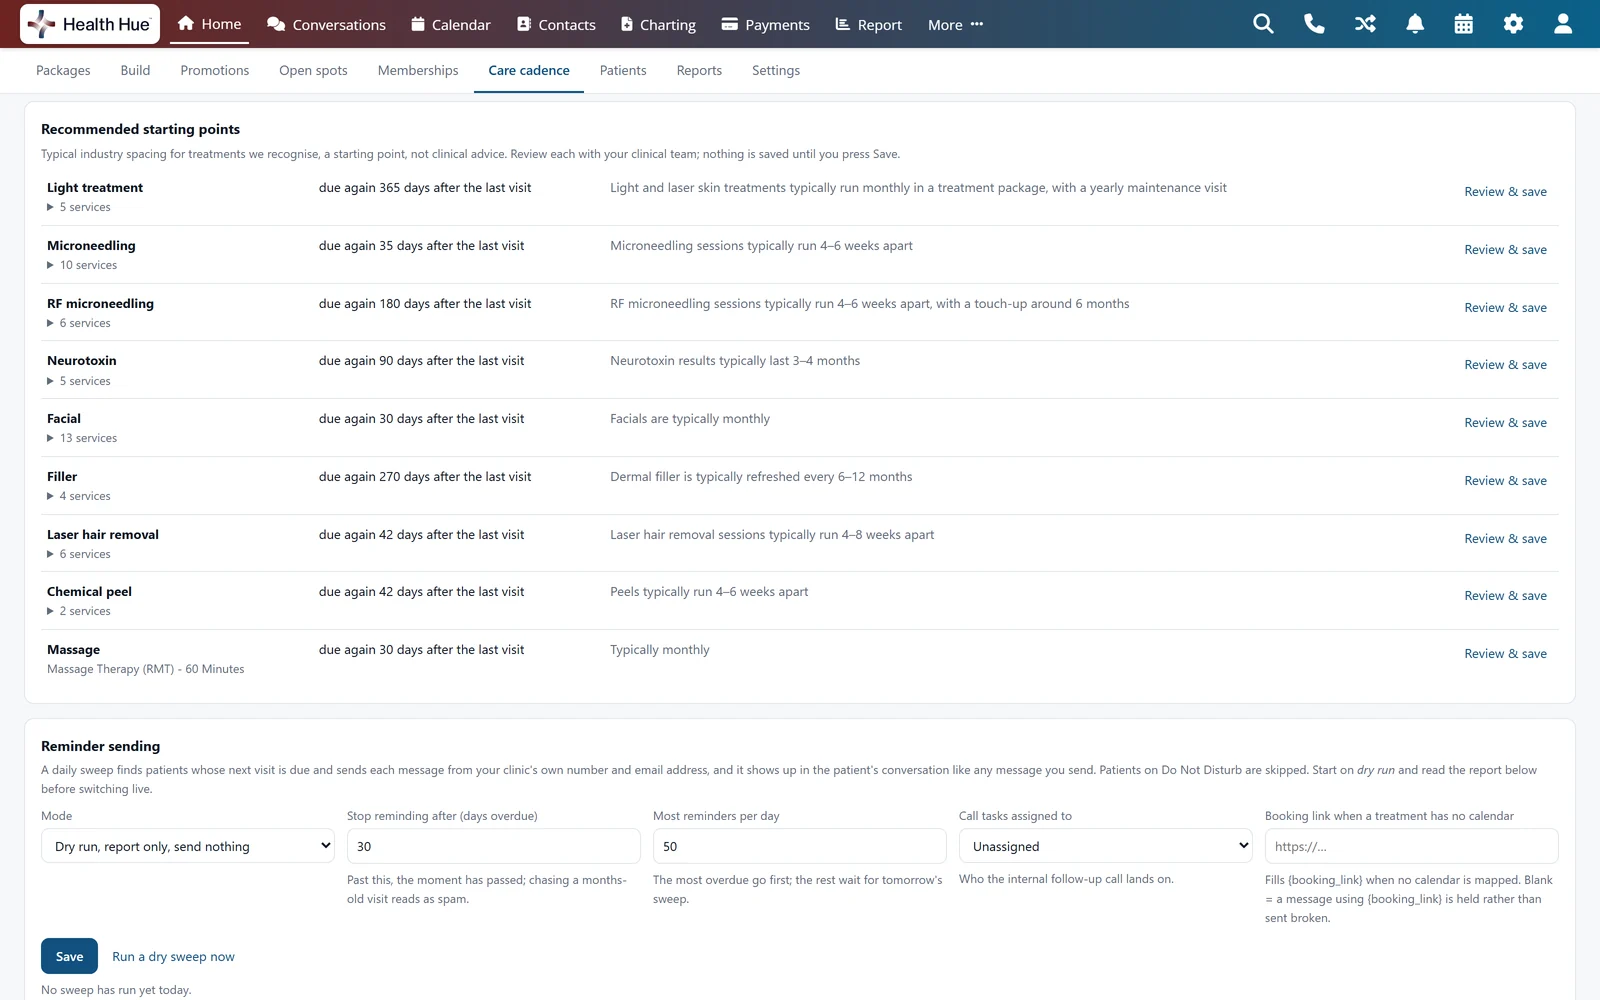1600x1000 pixels.
Task: Open the calendar grid icon in the header
Action: [x=1464, y=24]
